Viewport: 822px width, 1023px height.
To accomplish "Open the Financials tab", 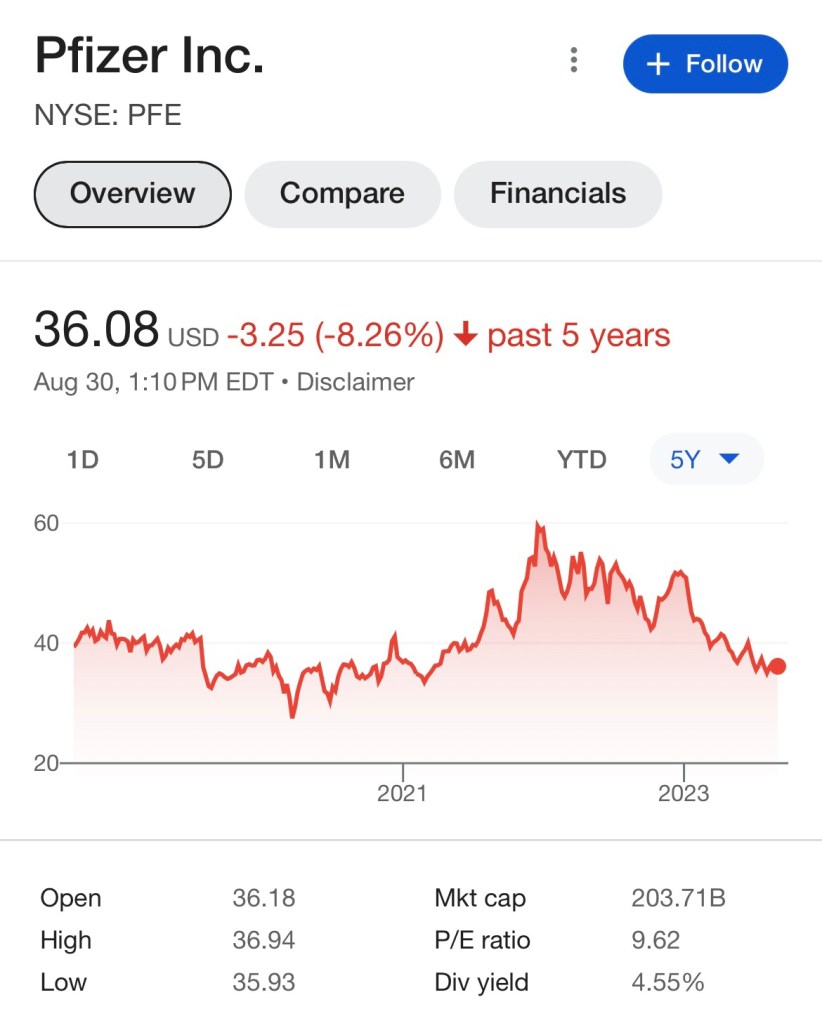I will (x=557, y=193).
